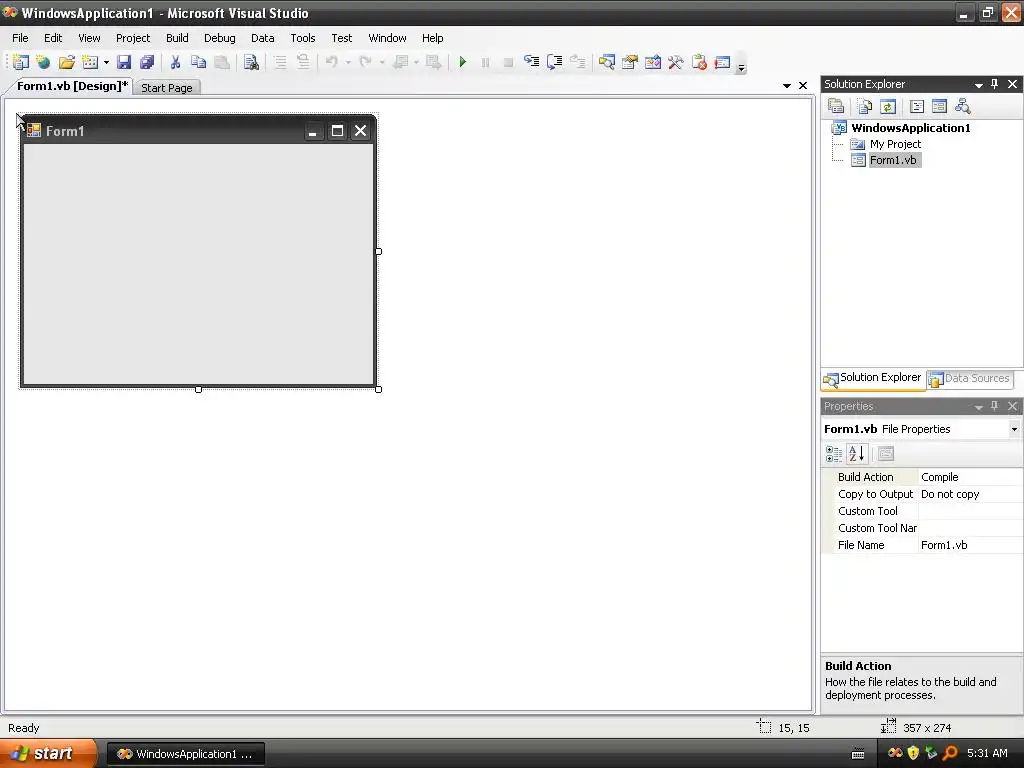Toggle auto-hide pin on Solution Explorer
The image size is (1024, 768).
(995, 84)
